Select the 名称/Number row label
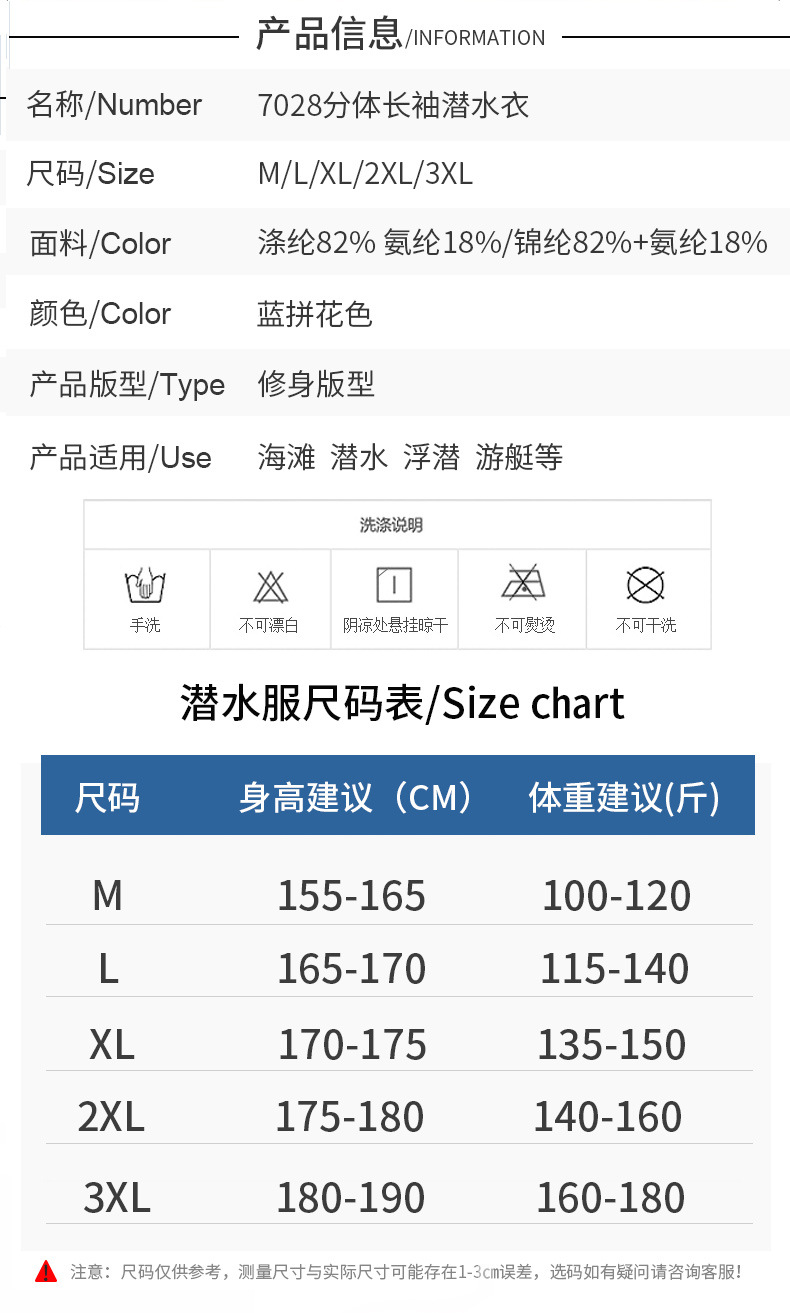 (114, 105)
